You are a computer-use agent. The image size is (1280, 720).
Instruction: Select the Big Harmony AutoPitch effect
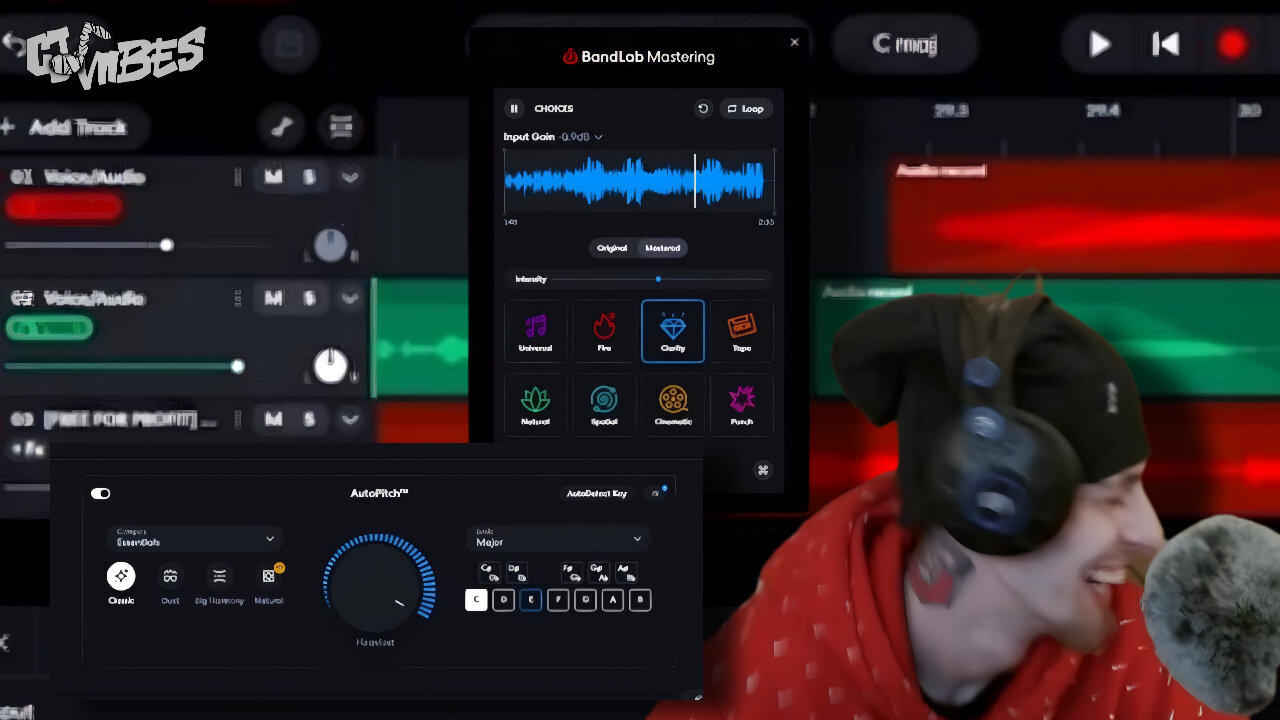(219, 583)
